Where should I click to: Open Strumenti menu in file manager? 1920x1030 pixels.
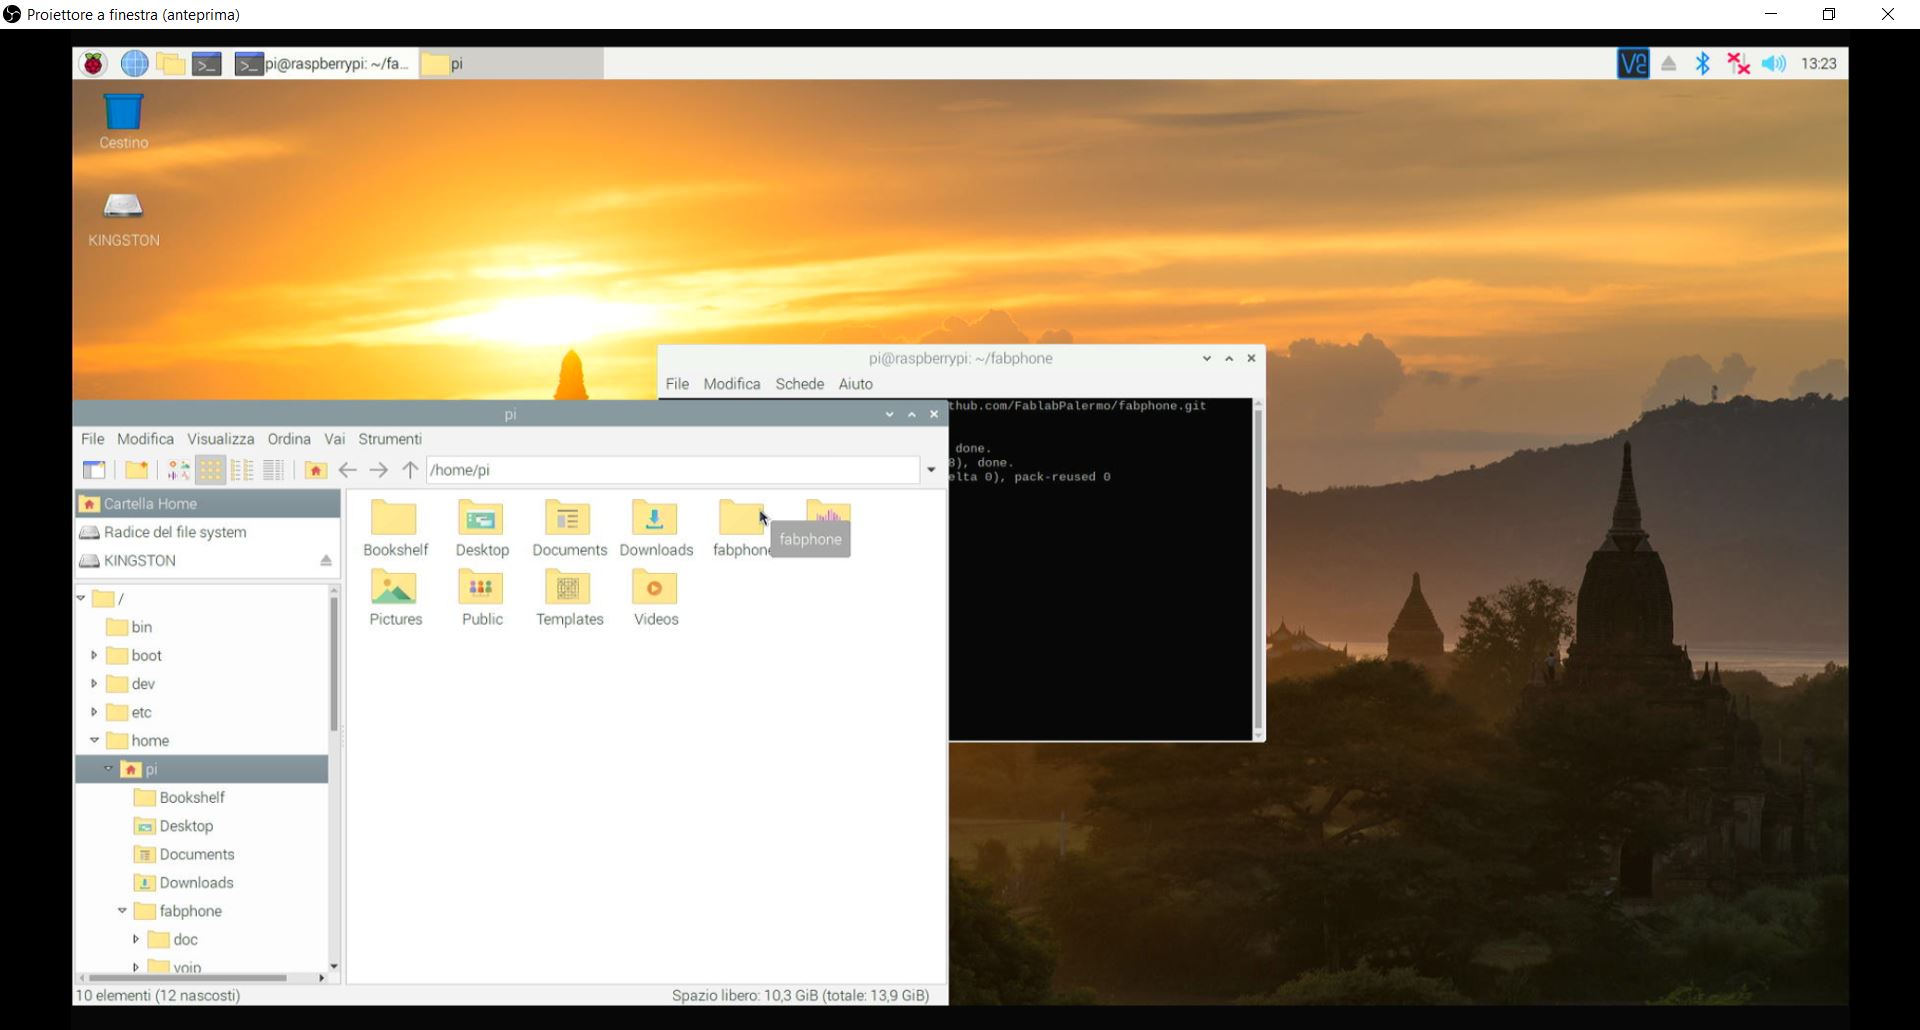(390, 439)
